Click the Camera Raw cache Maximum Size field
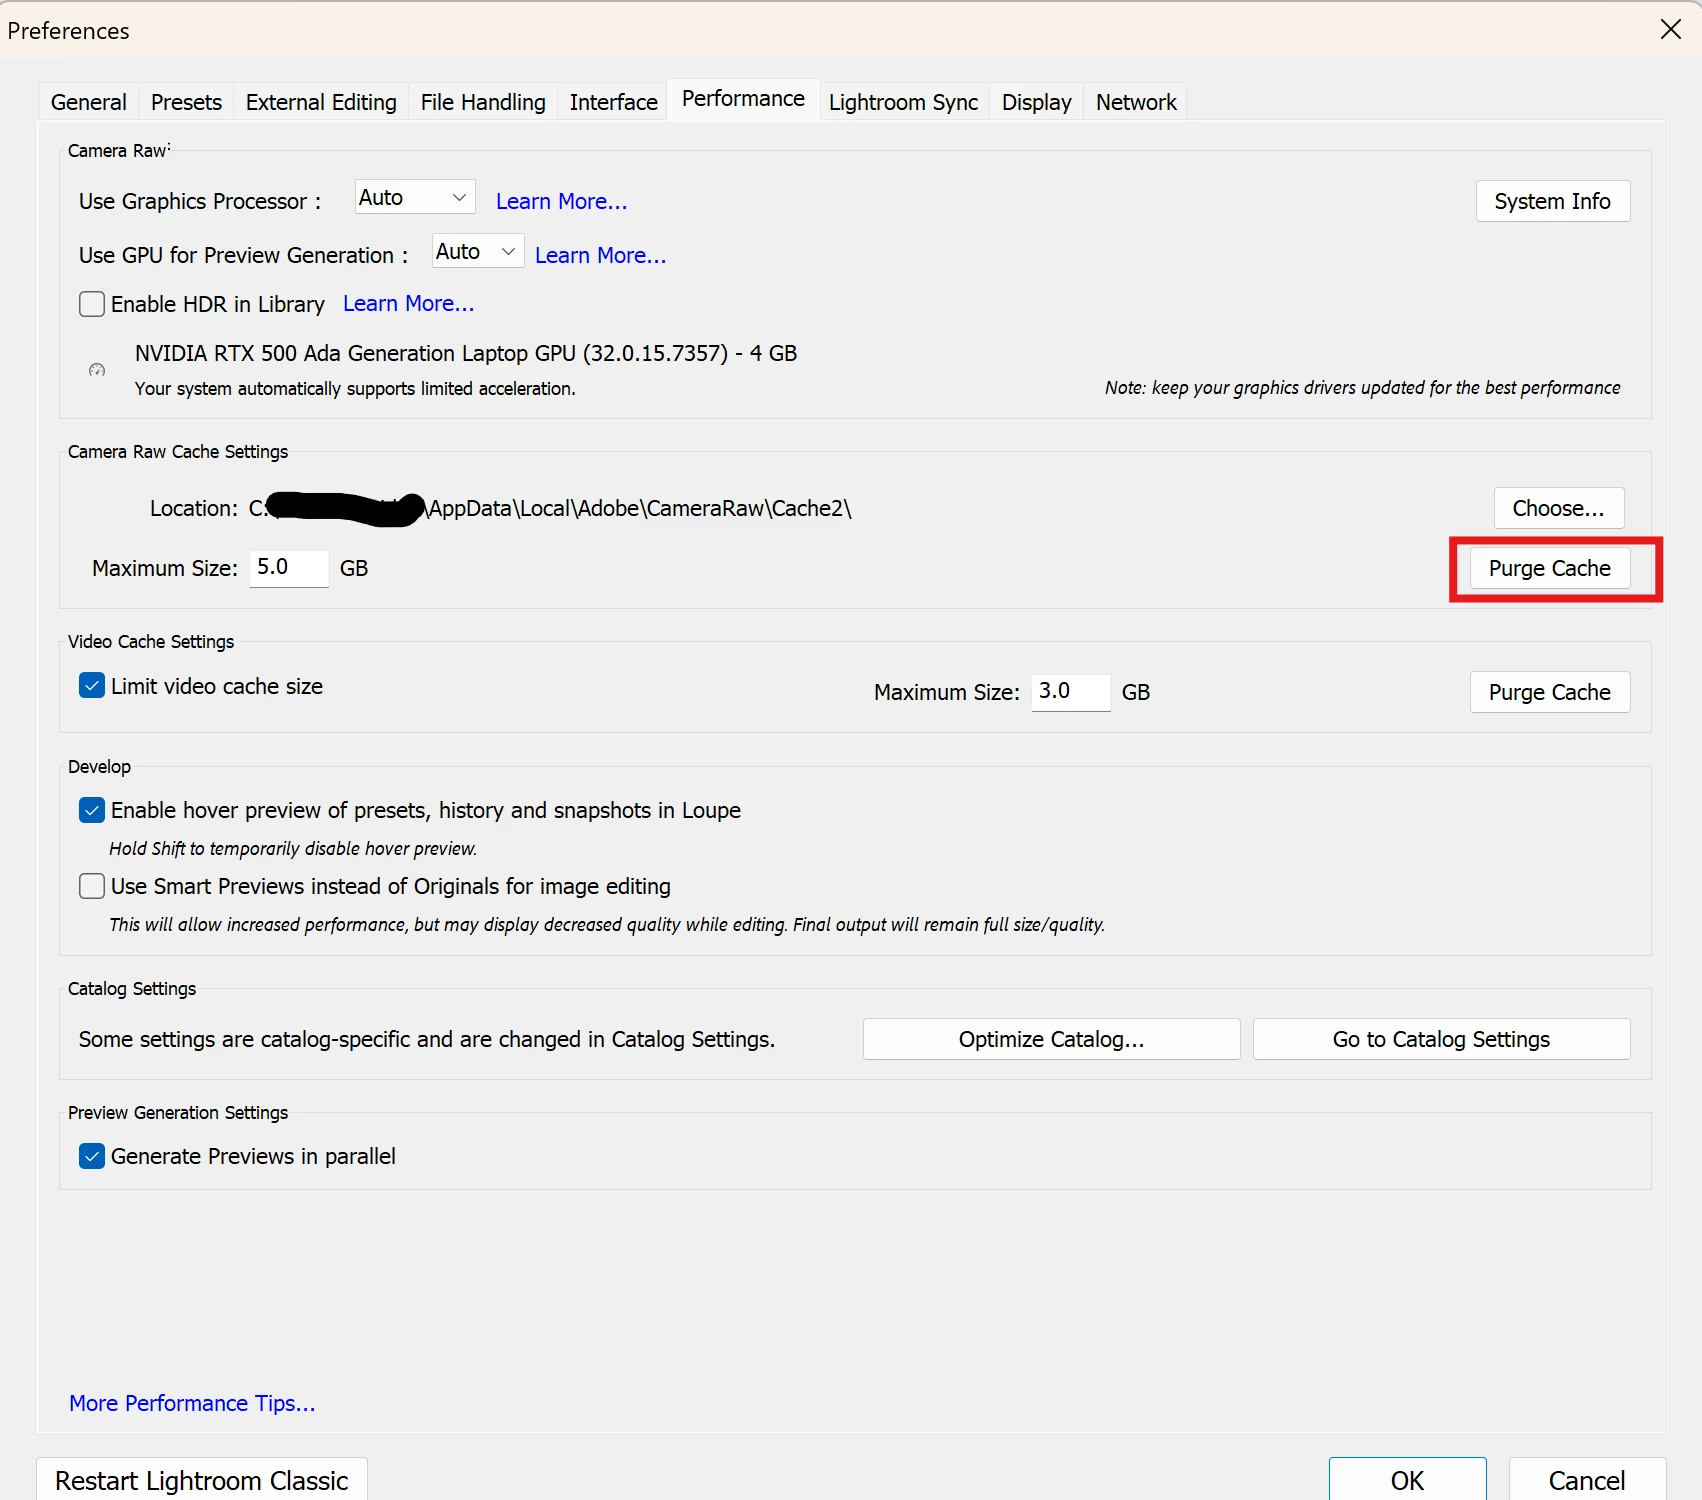This screenshot has height=1500, width=1702. click(x=289, y=568)
